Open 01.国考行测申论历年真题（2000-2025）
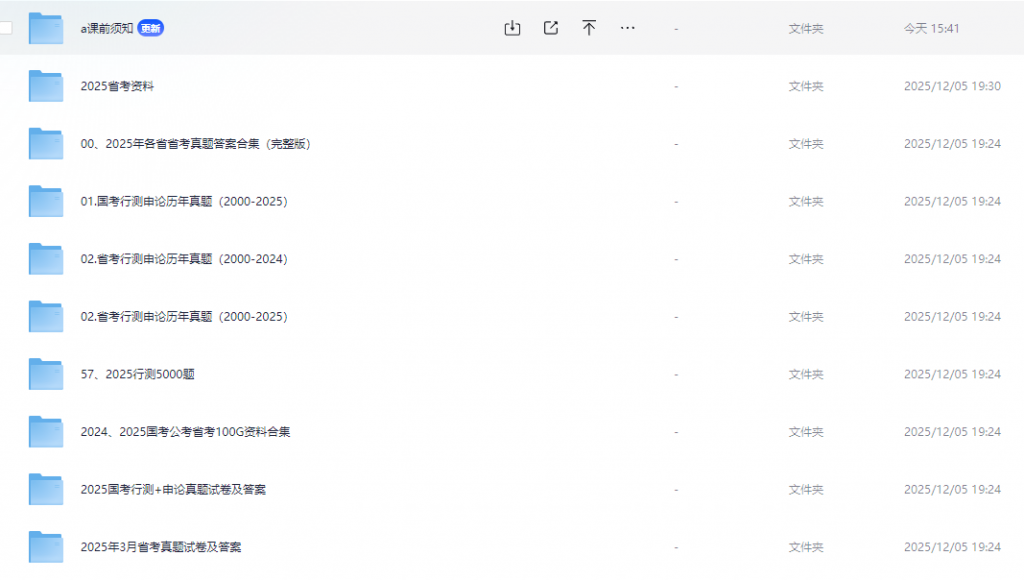Screen dimensions: 1024x580 tap(184, 202)
